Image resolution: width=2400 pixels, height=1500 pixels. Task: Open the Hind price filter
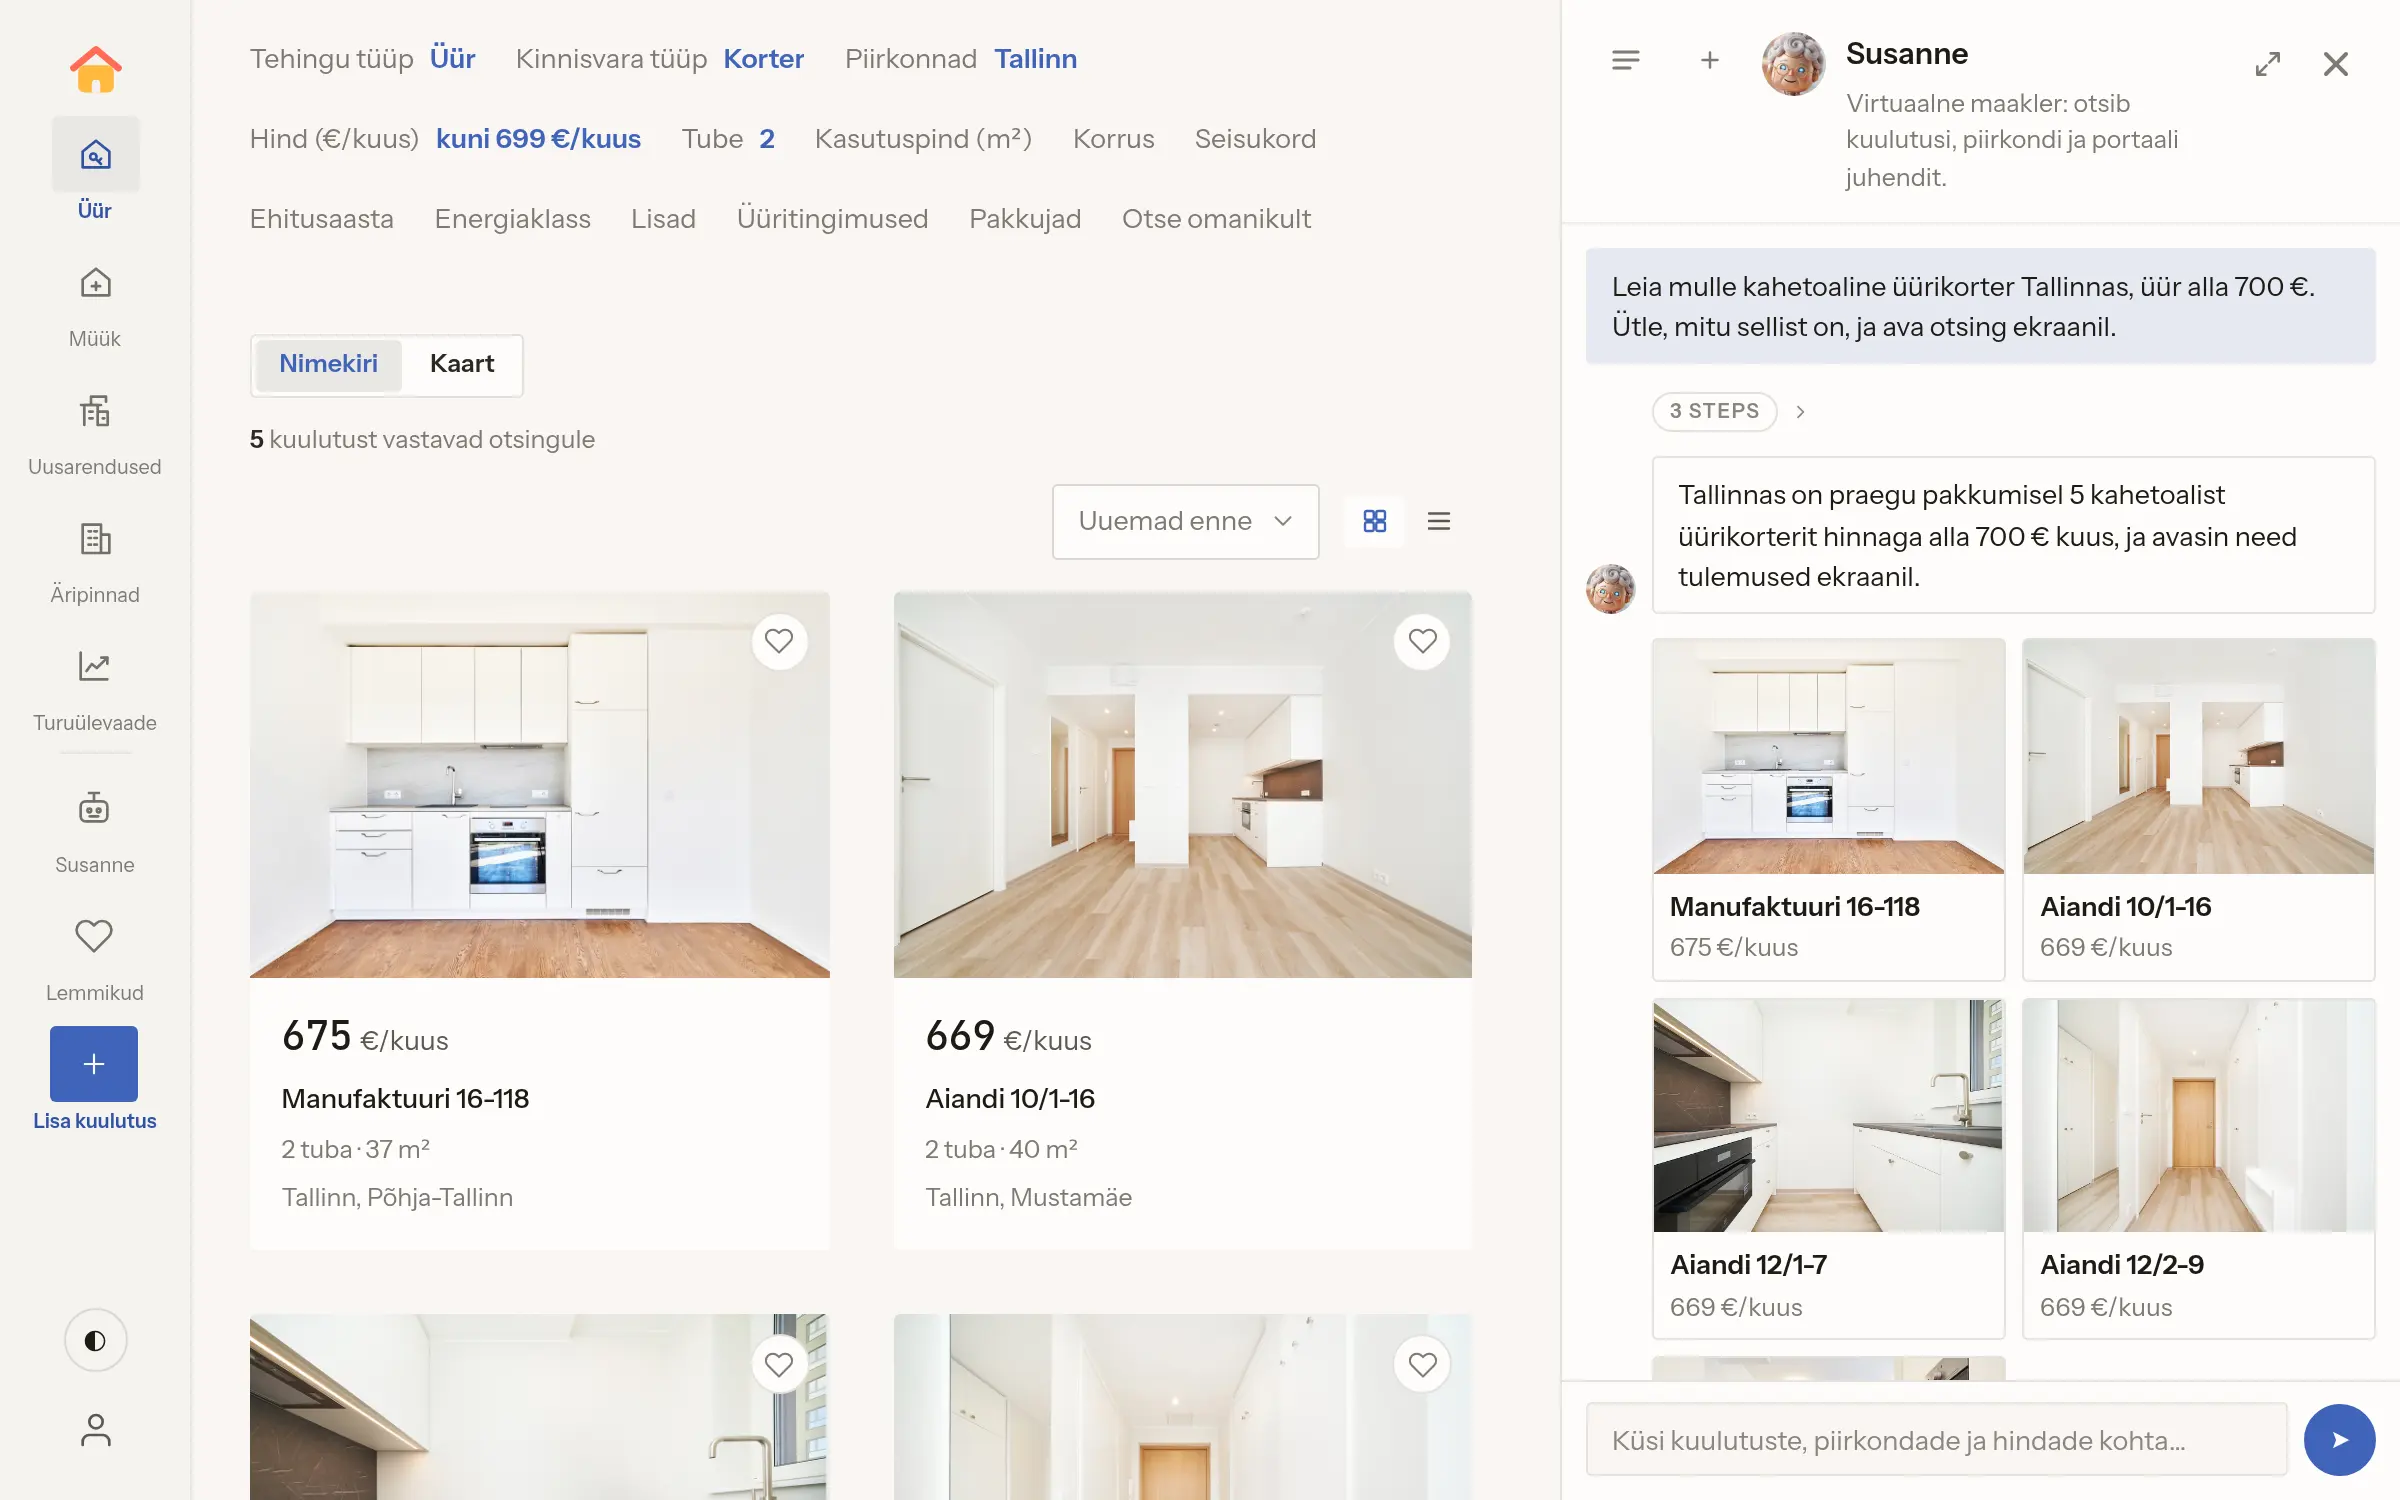click(x=445, y=139)
